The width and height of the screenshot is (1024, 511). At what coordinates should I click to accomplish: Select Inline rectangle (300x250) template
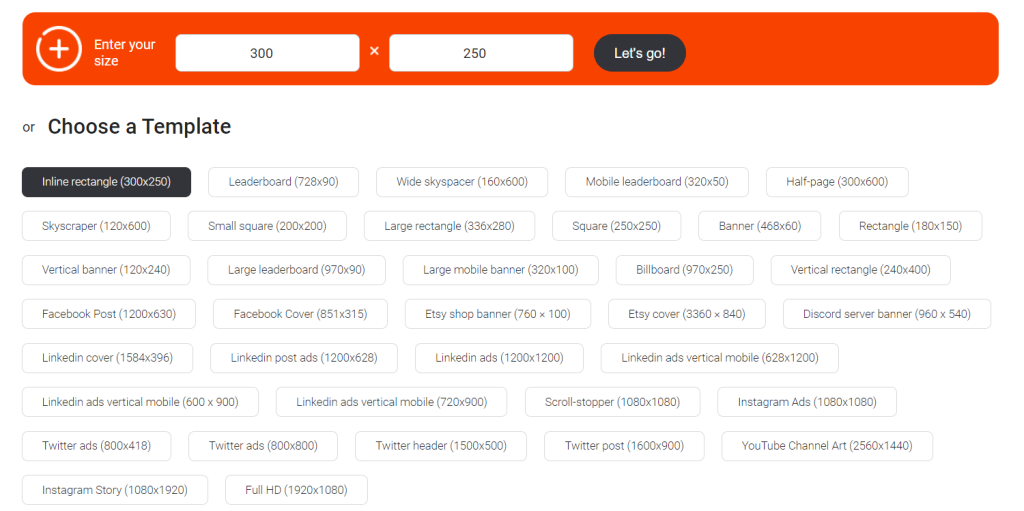tap(106, 182)
